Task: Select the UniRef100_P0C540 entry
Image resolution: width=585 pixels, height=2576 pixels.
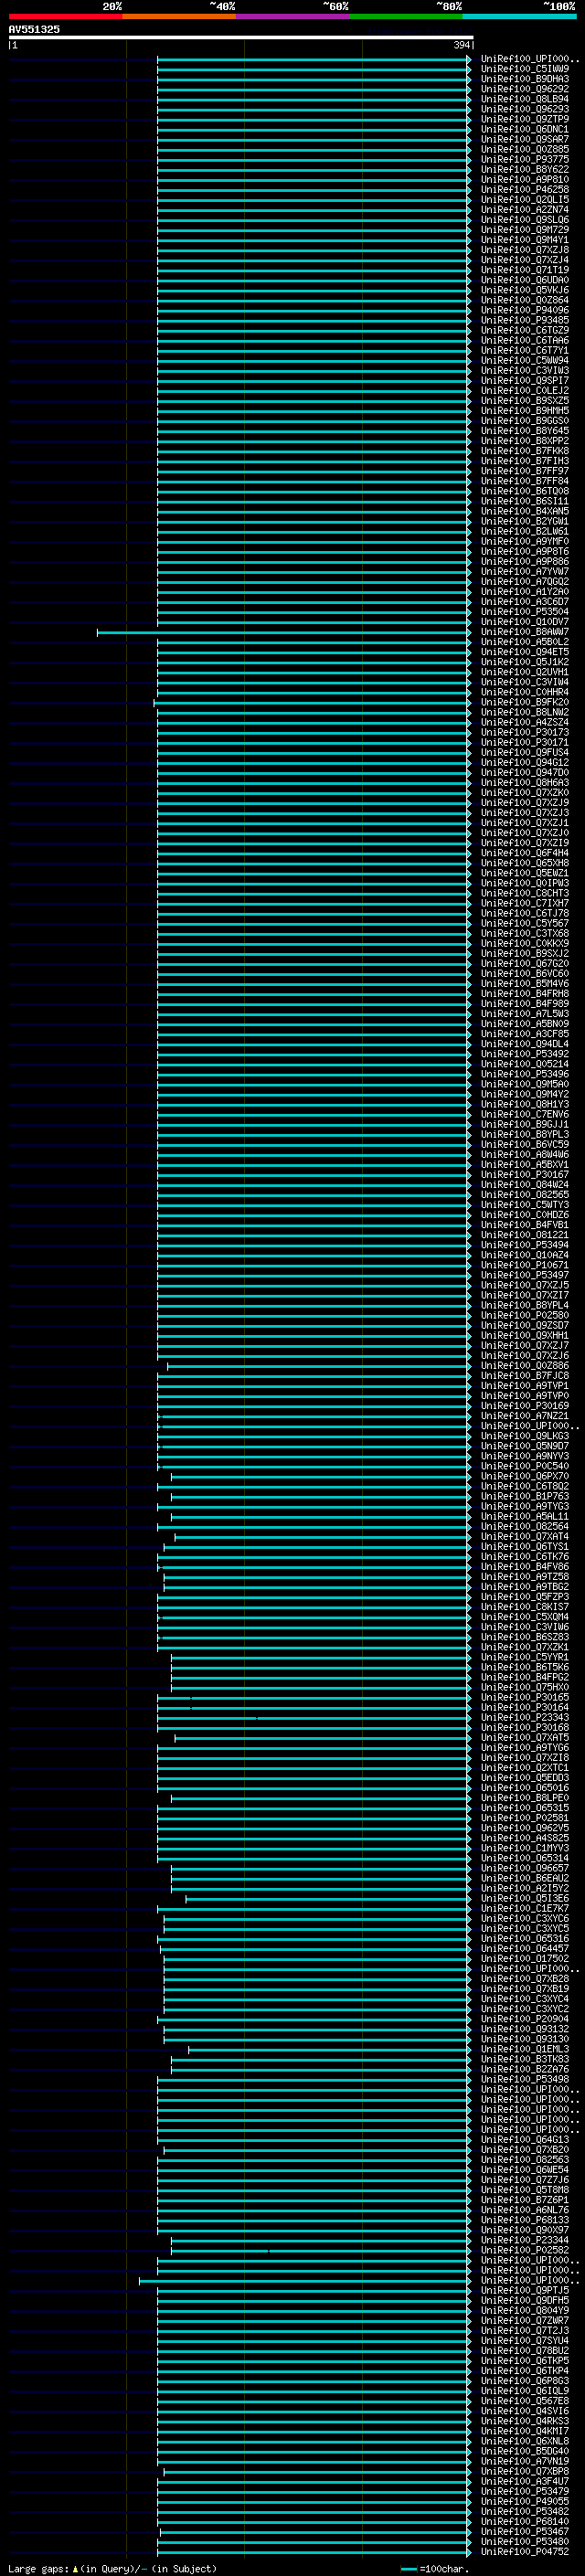Action: pos(524,1466)
